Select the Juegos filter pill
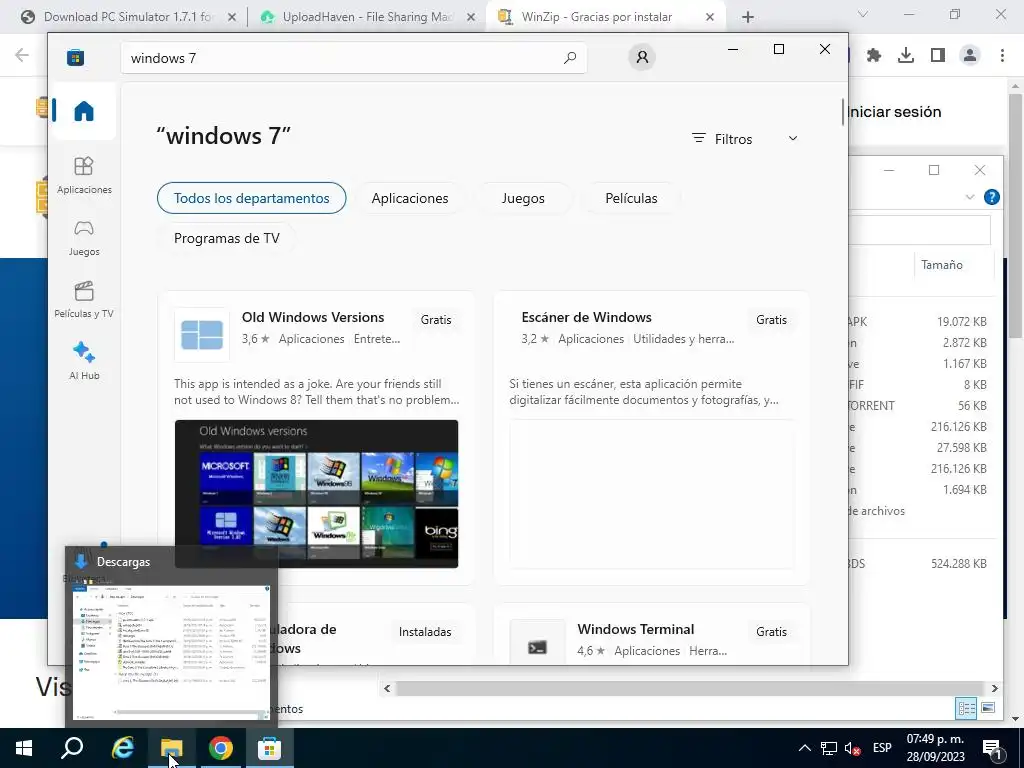Screen dimensions: 1024x768 click(522, 199)
